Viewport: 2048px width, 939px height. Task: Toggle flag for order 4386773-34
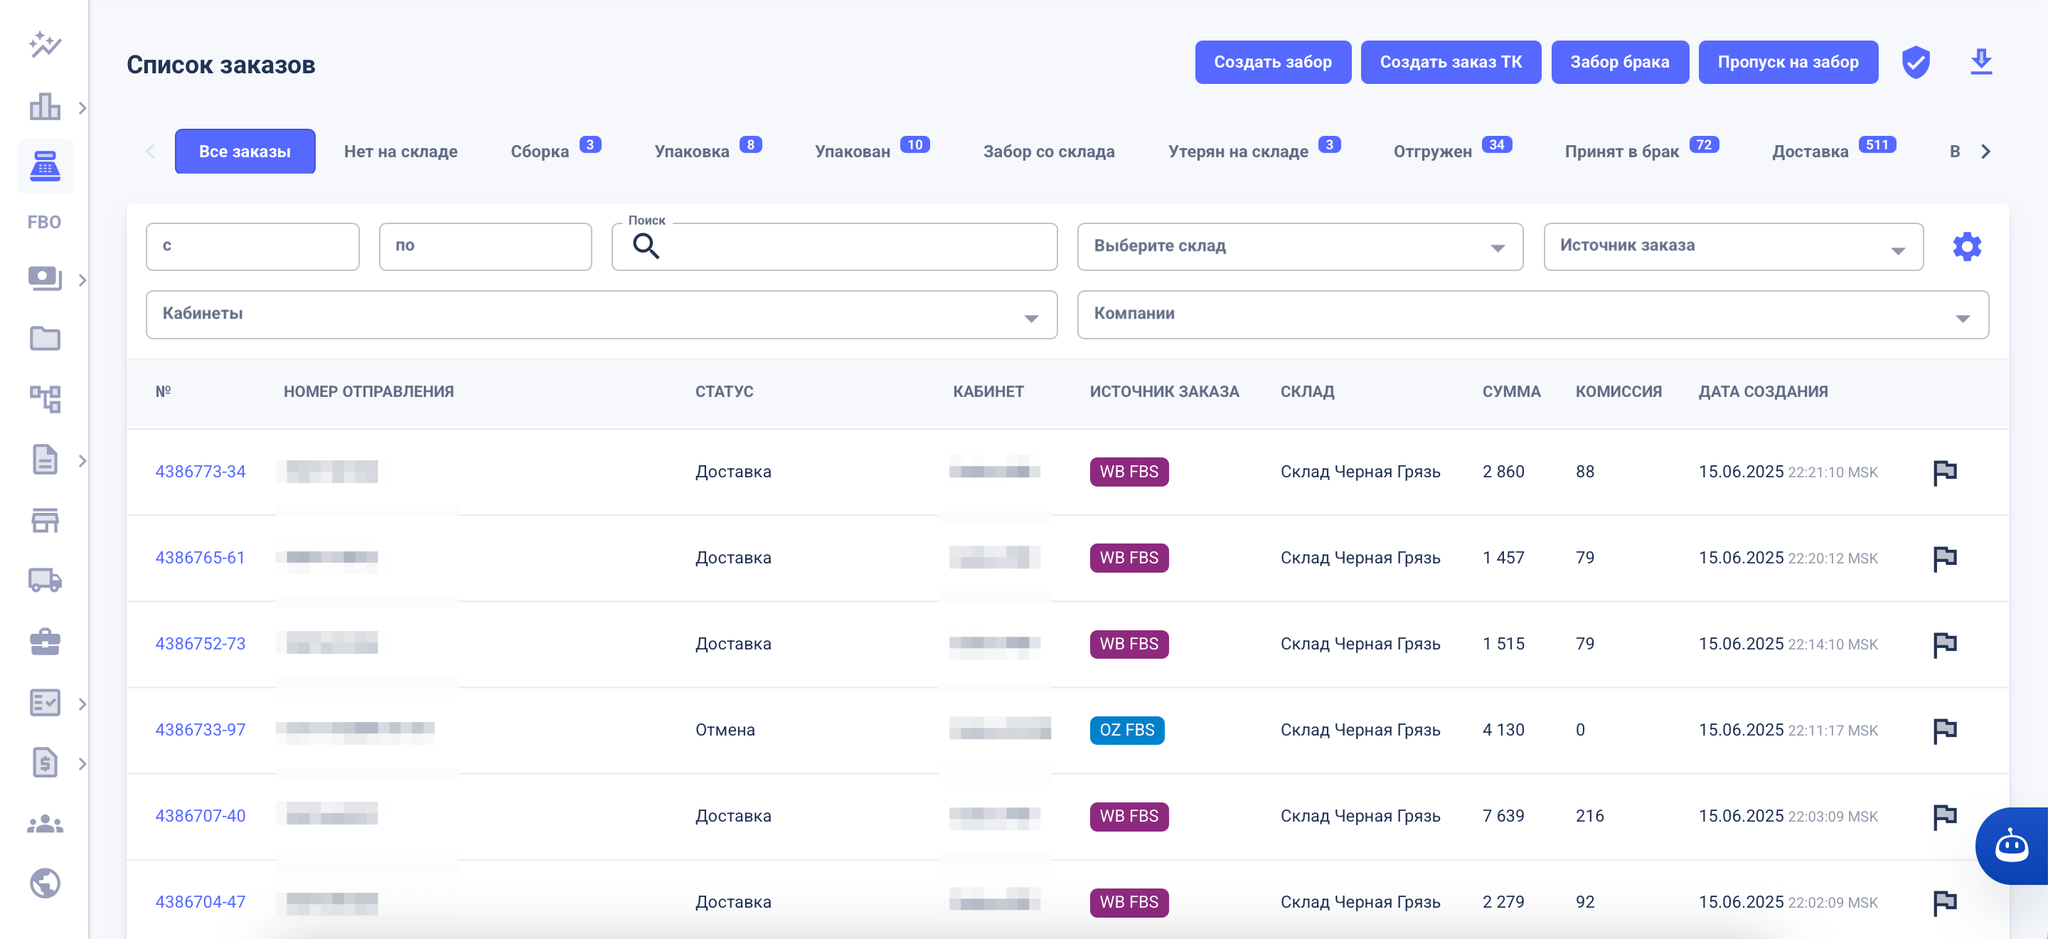[1944, 472]
